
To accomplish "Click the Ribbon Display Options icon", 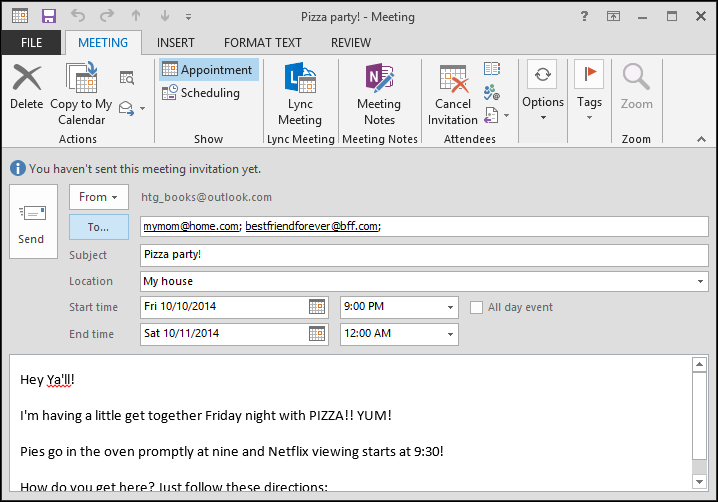I will [x=613, y=16].
